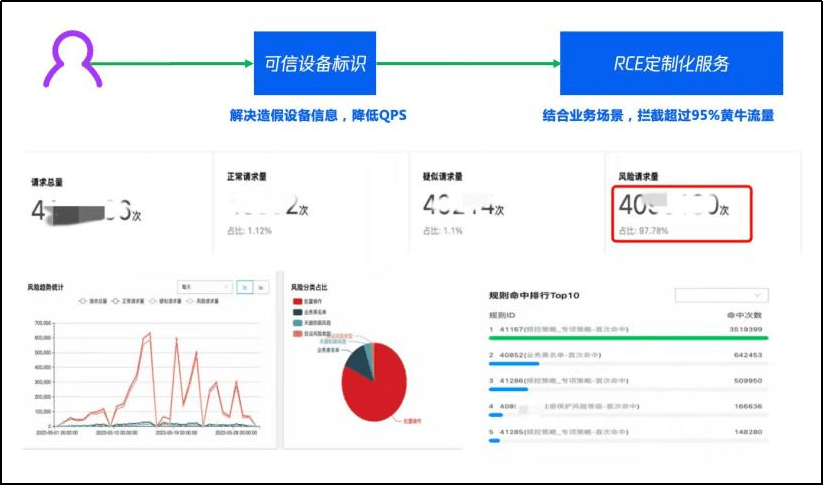Image resolution: width=825 pixels, height=487 pixels.
Task: Click the RCE定制化服务 blue box
Action: click(671, 64)
